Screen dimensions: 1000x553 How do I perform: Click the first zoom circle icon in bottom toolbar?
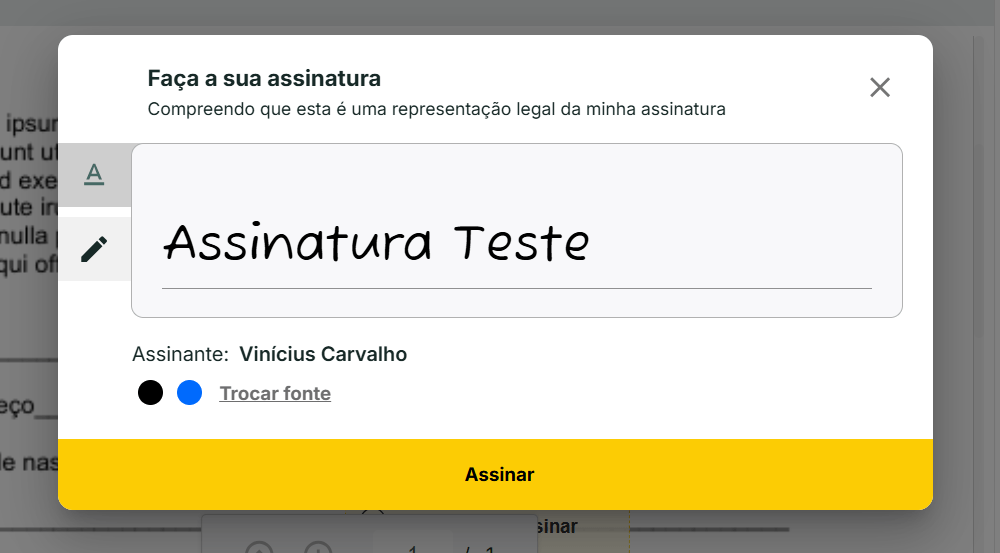tap(259, 547)
